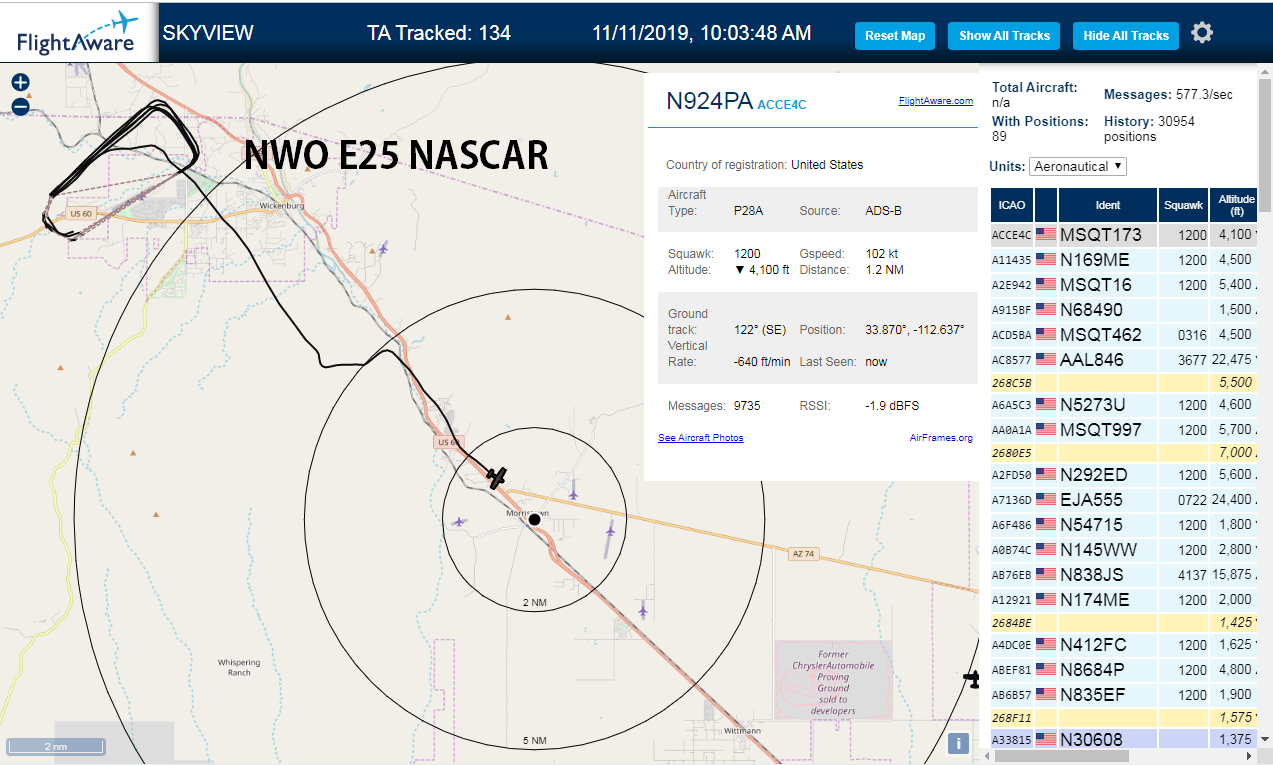Click the AZ 74 highway shield

click(x=802, y=554)
